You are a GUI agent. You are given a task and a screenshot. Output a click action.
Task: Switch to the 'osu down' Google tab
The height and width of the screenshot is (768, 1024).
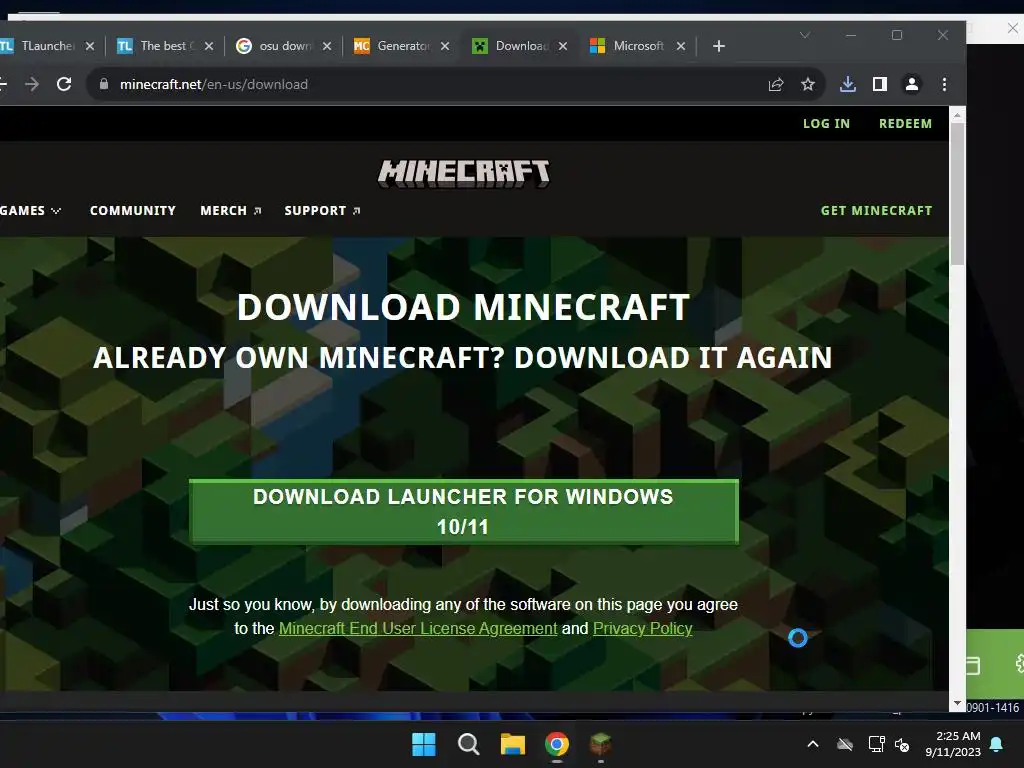[x=276, y=46]
